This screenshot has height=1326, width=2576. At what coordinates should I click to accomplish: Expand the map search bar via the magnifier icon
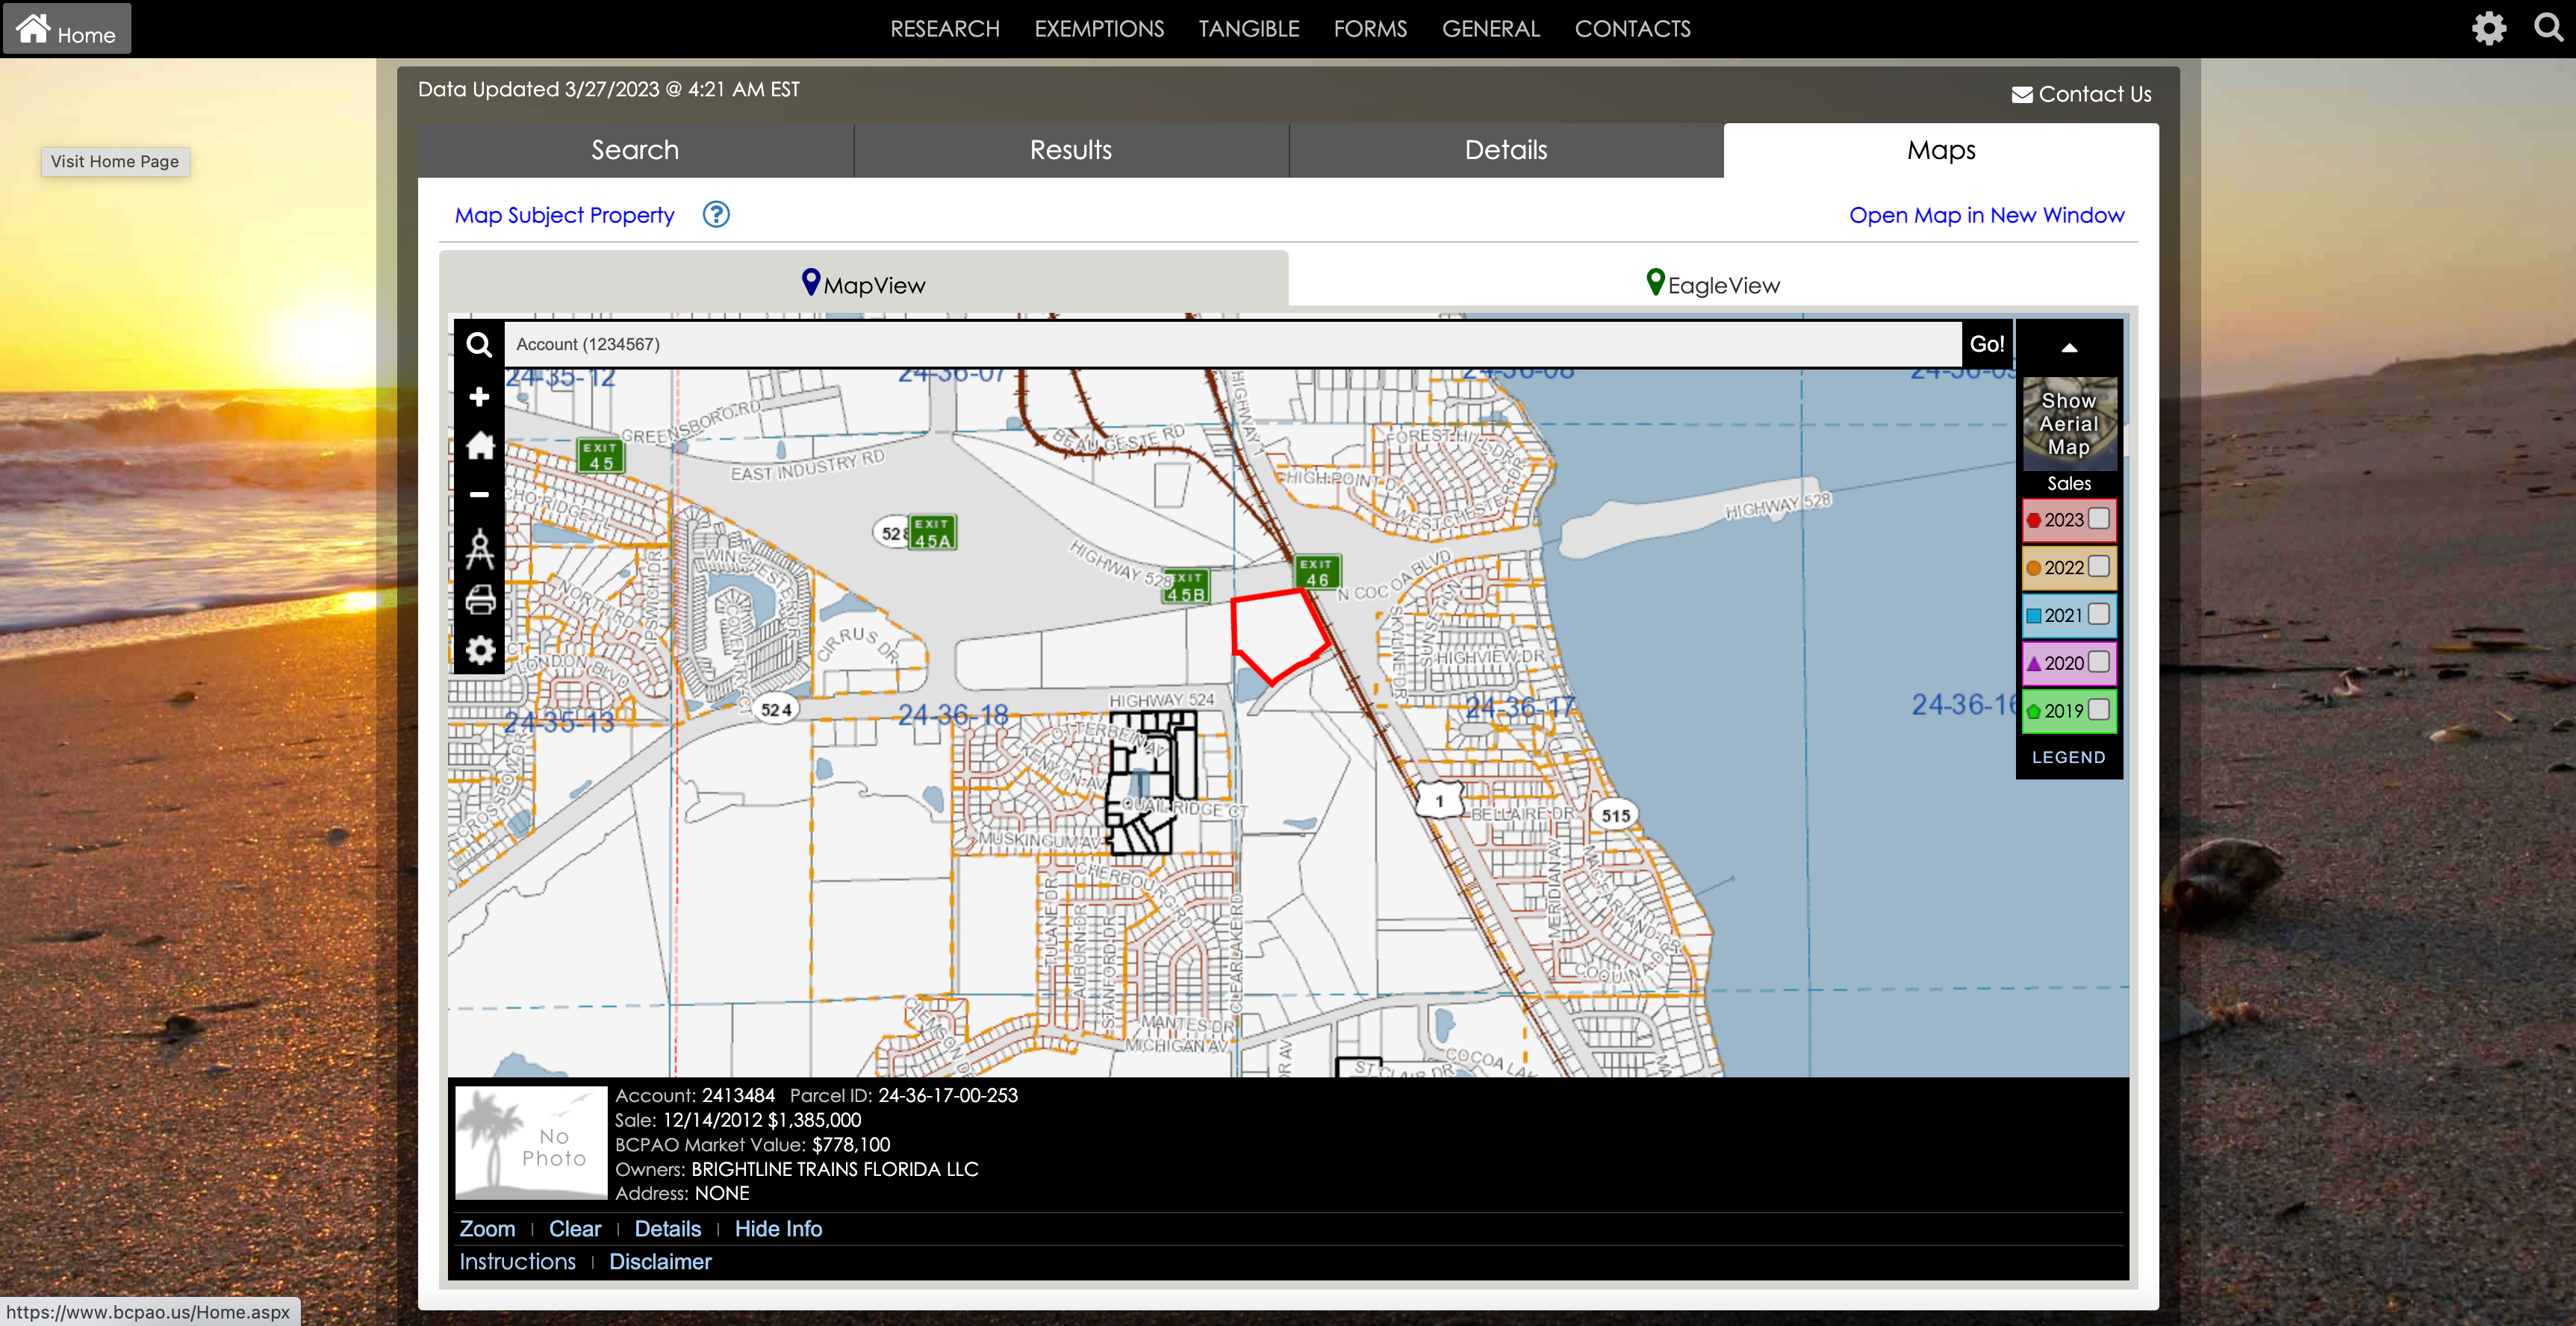click(x=479, y=344)
